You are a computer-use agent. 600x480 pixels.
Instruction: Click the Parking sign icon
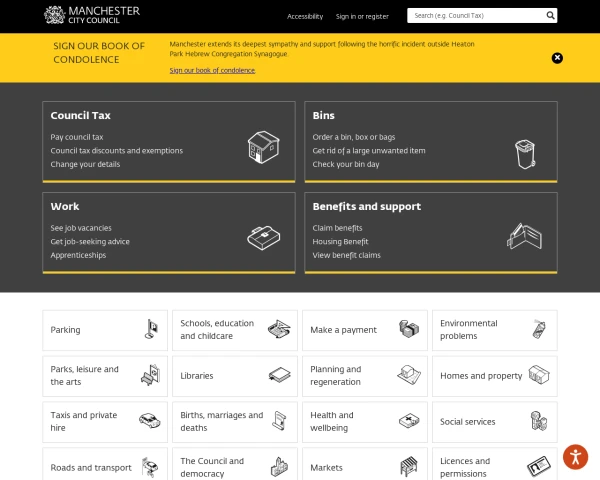point(151,329)
